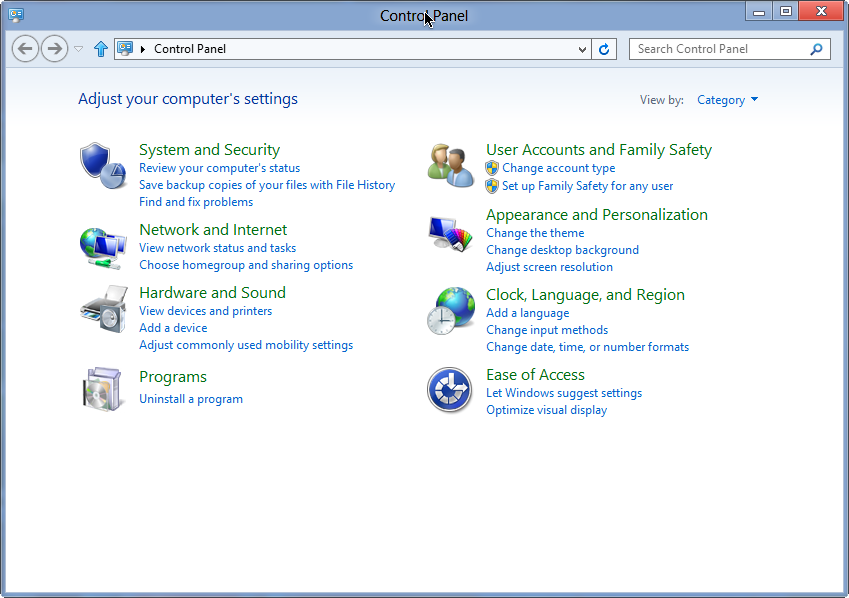Open the User Accounts people icon
The image size is (849, 598).
(450, 166)
